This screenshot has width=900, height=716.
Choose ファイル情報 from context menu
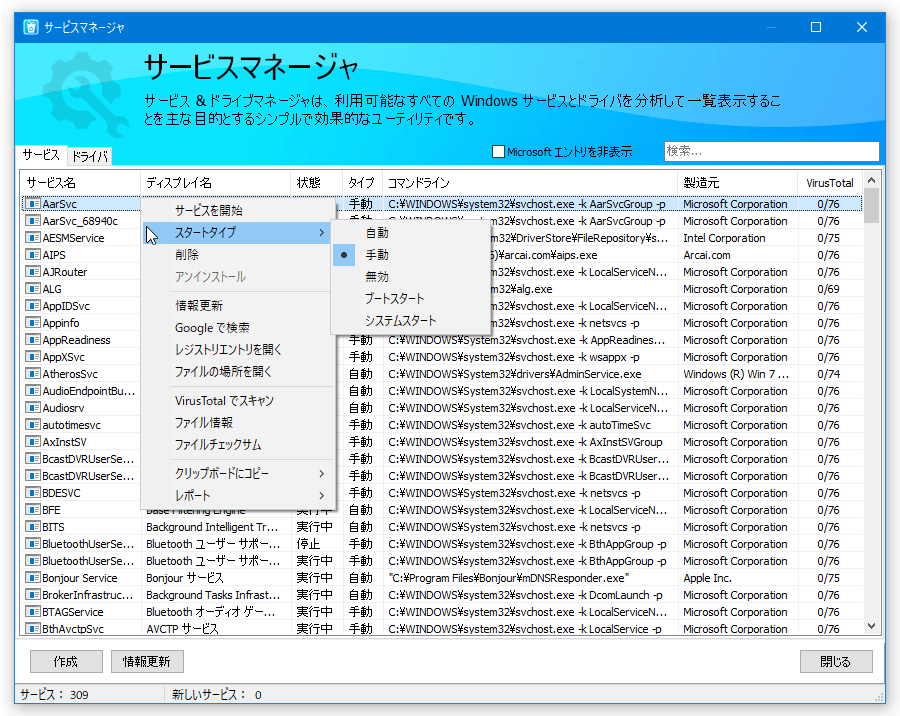pyautogui.click(x=237, y=423)
